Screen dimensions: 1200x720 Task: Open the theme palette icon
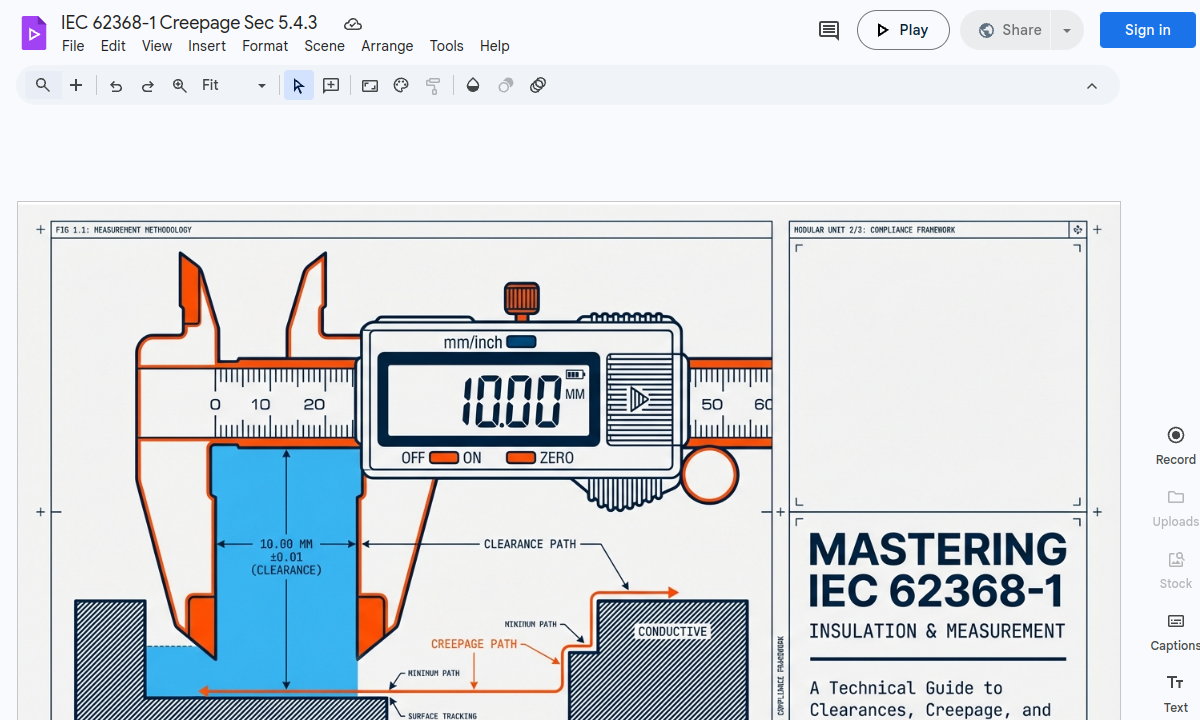coord(401,86)
